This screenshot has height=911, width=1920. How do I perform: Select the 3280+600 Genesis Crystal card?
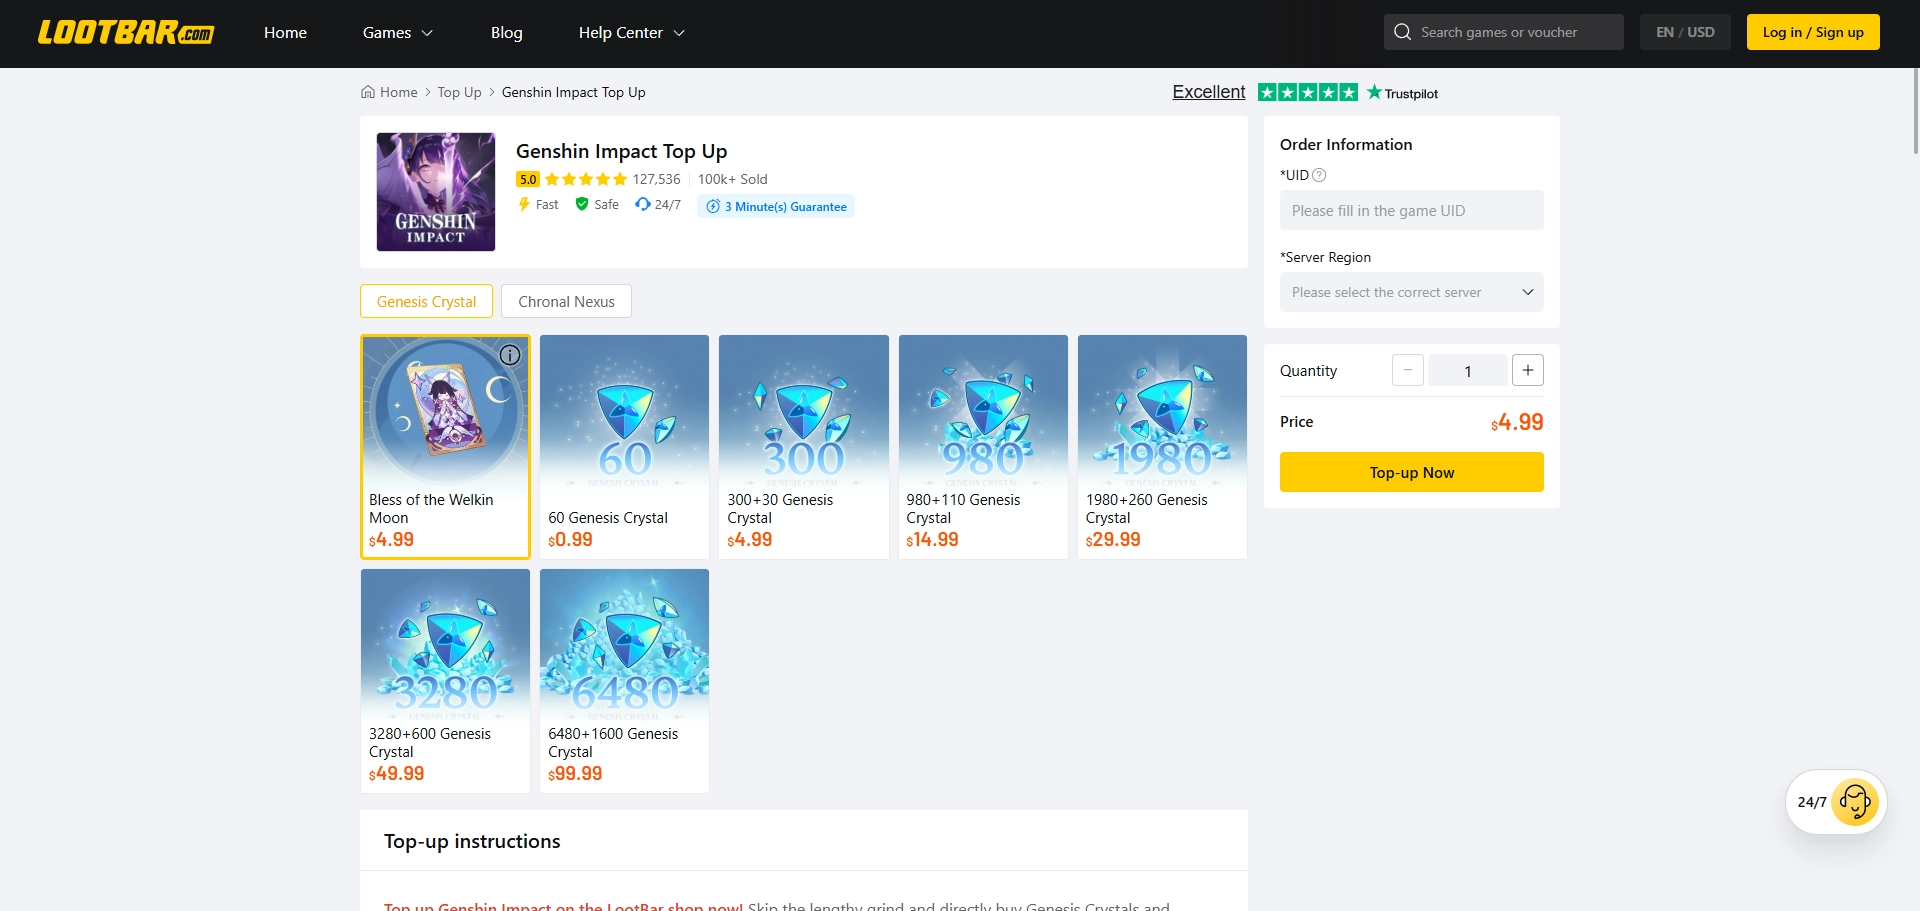click(x=445, y=681)
